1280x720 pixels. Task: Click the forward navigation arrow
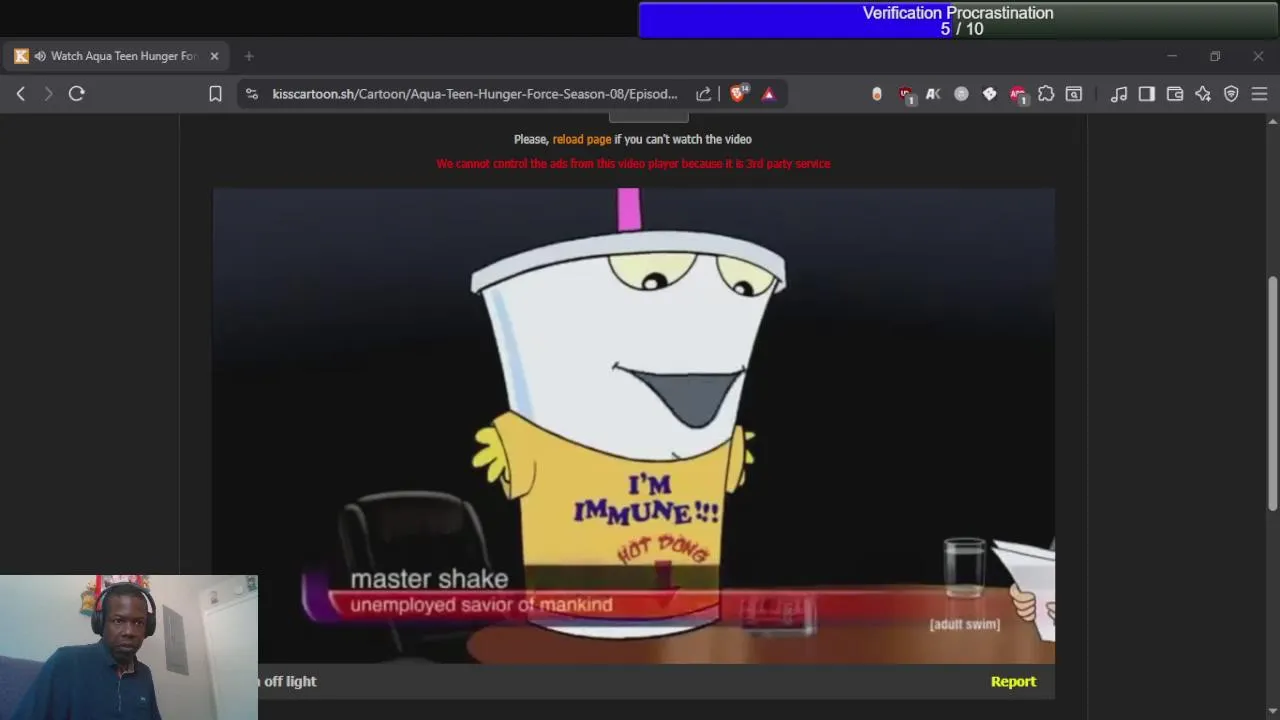48,94
